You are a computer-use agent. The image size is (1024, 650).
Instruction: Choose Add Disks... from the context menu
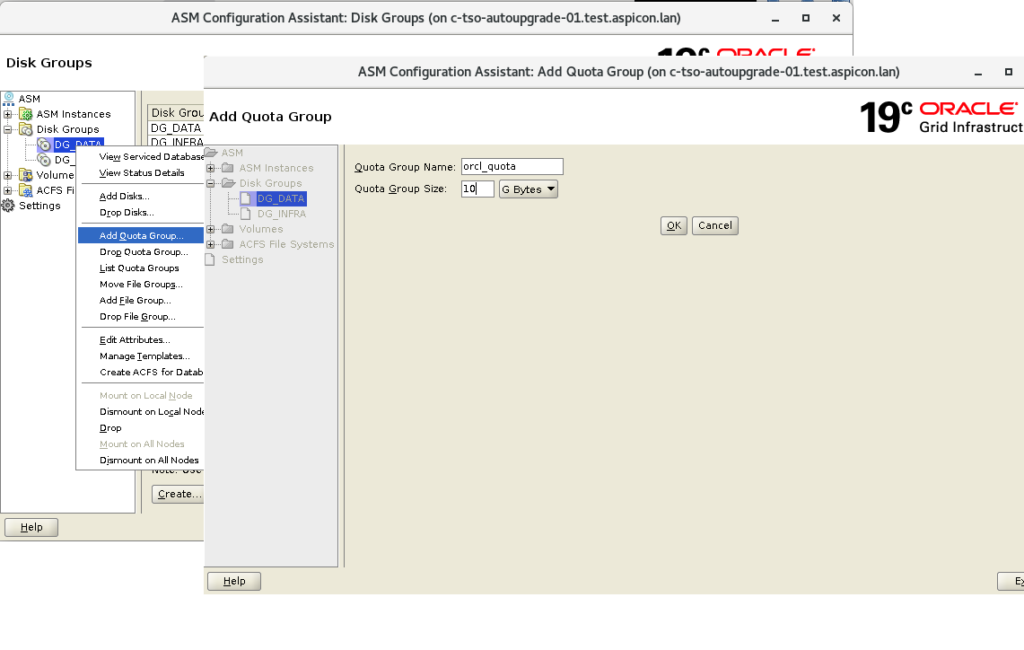pyautogui.click(x=141, y=196)
